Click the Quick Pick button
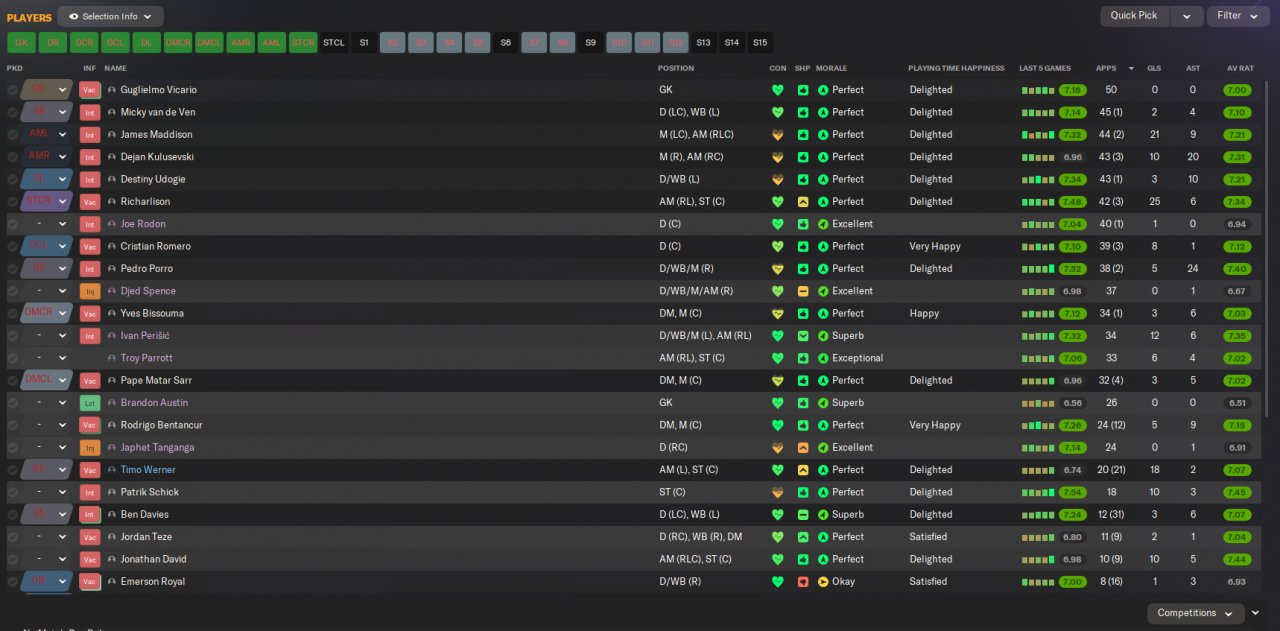This screenshot has width=1280, height=631. click(x=1134, y=16)
